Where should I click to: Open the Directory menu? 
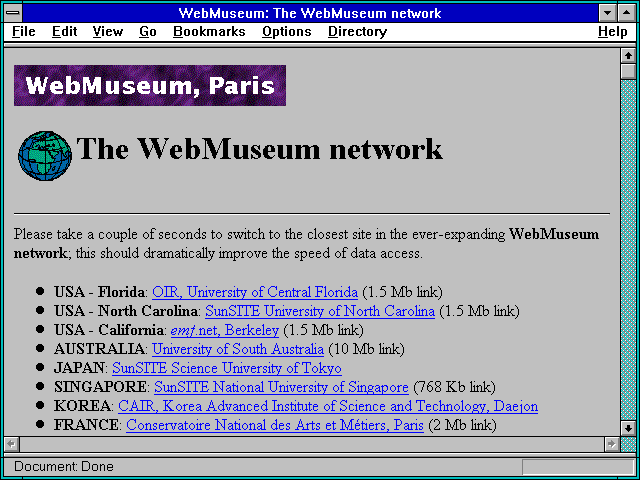(358, 31)
